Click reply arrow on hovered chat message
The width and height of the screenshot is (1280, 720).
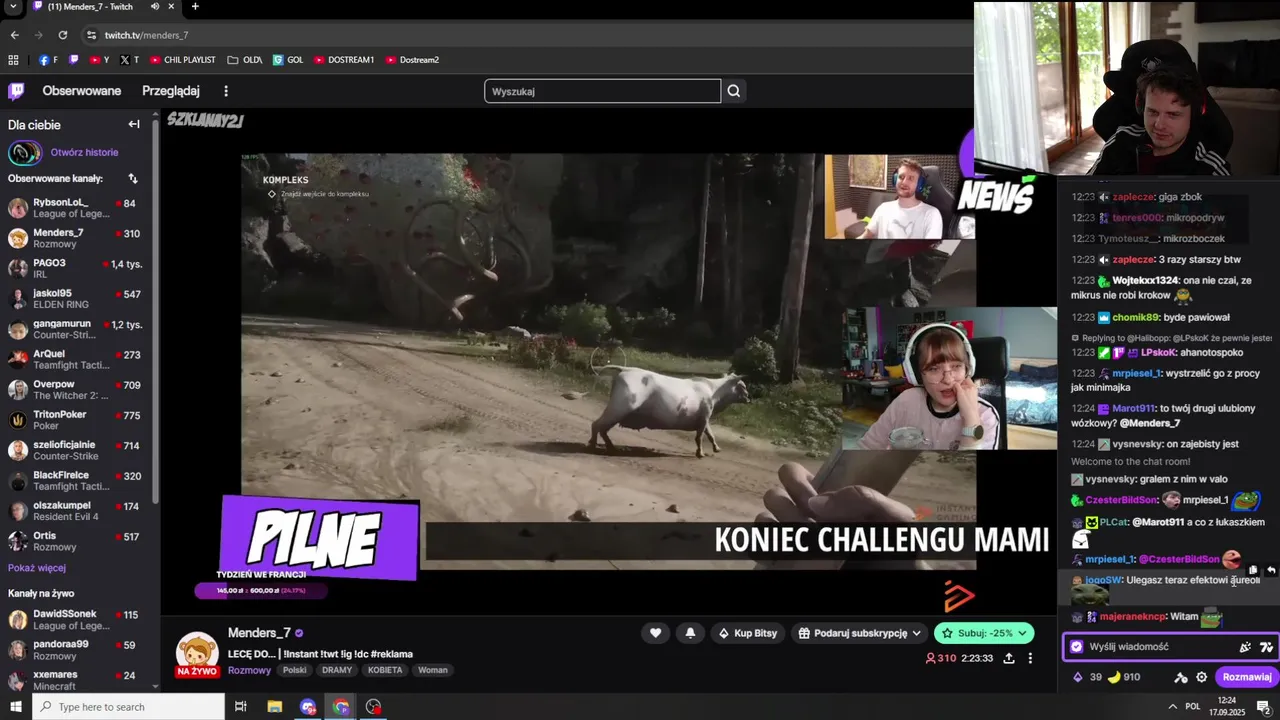1271,570
